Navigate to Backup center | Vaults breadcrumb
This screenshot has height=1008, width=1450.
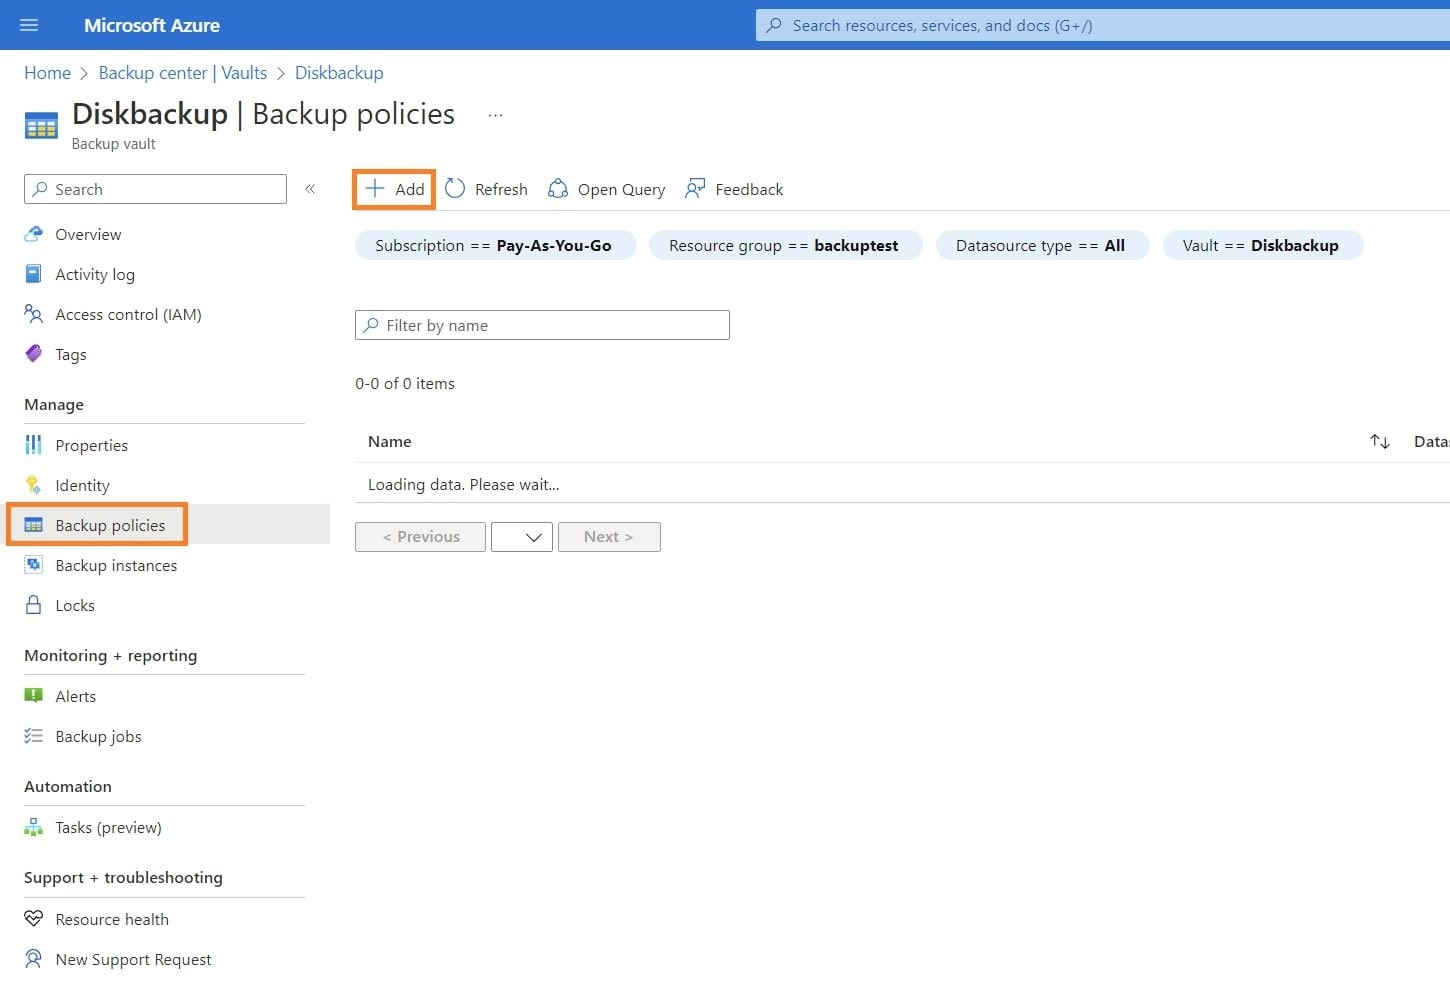[182, 73]
